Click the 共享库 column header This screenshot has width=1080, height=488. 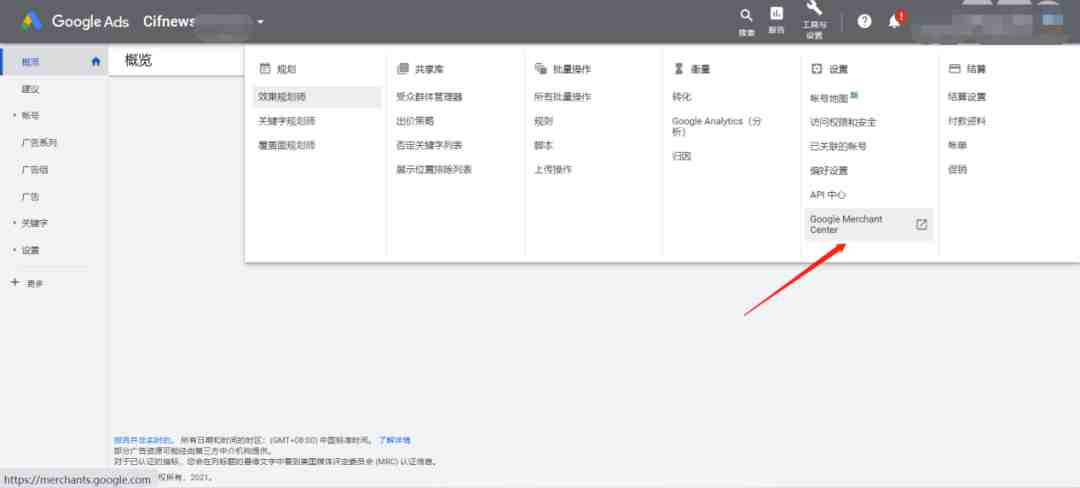(x=430, y=69)
